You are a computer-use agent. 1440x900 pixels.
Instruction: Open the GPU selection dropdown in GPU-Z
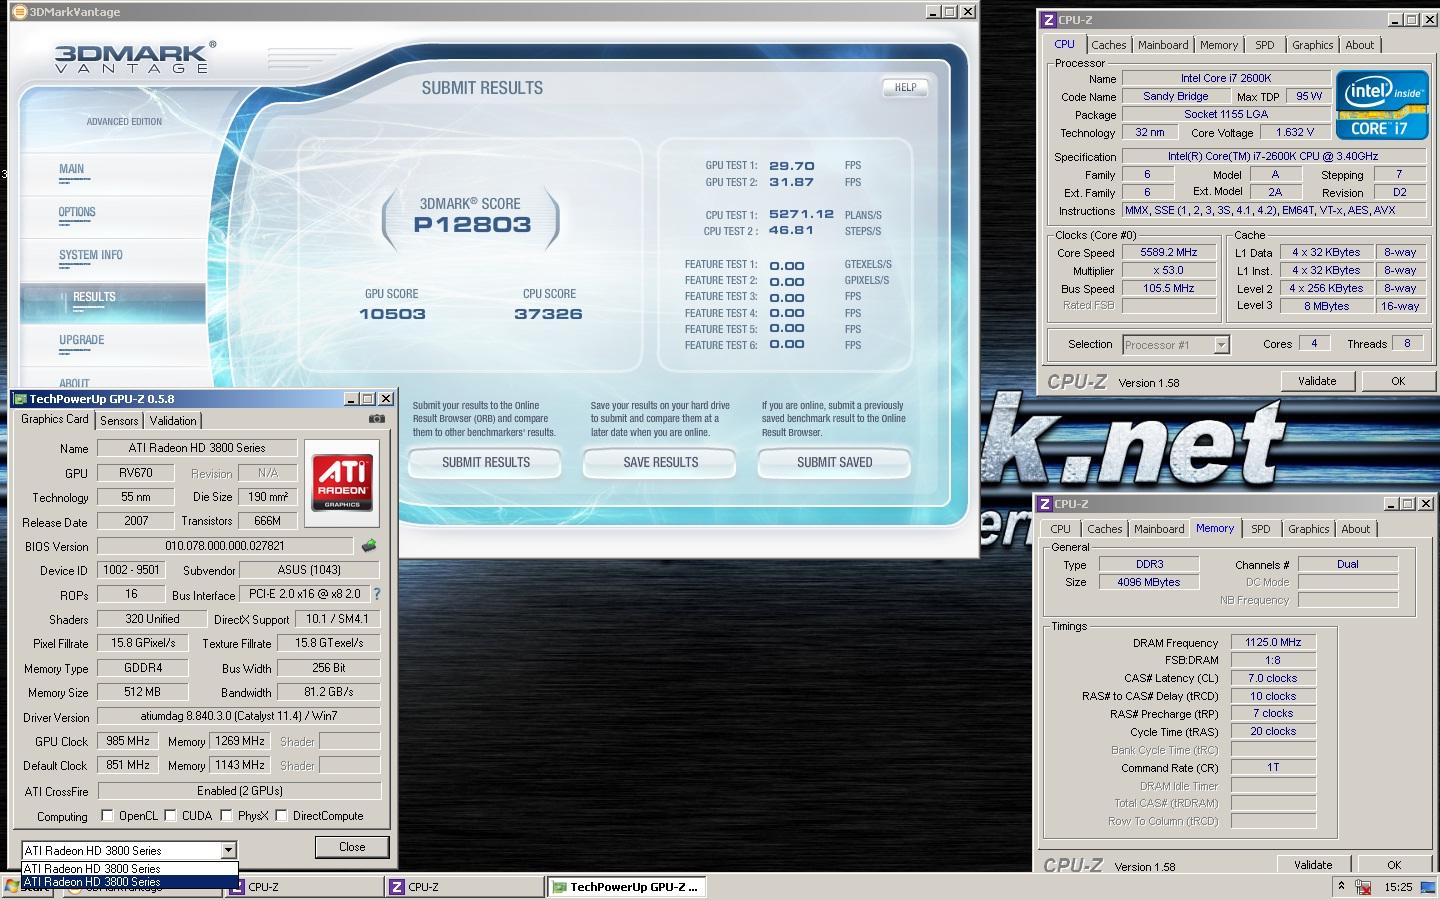pyautogui.click(x=228, y=850)
